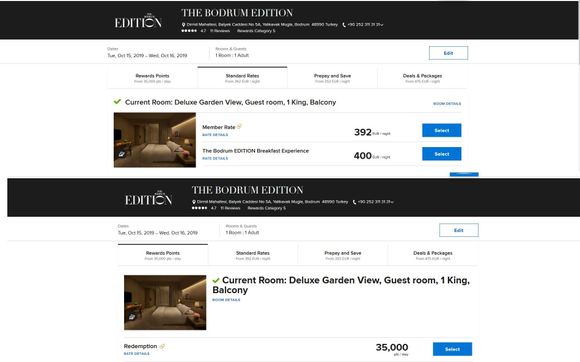
Task: Open Standard Rates tab in top panel
Action: point(242,78)
